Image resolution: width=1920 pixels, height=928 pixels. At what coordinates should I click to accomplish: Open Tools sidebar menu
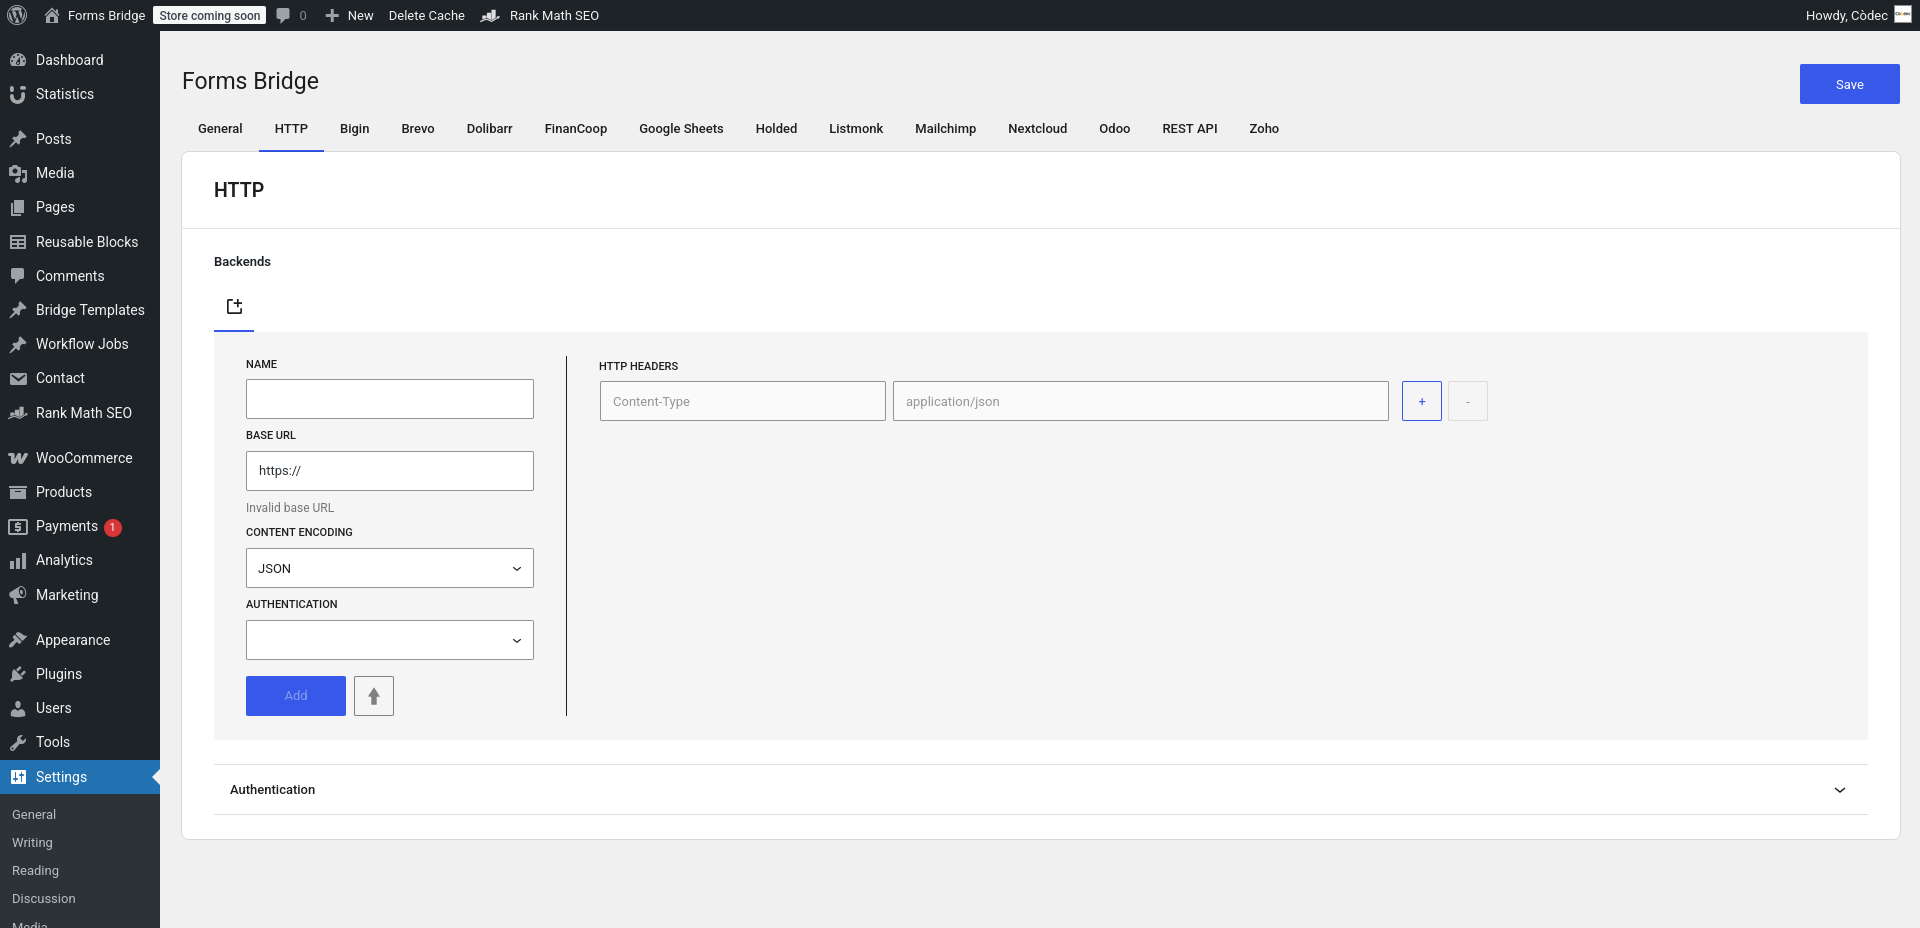coord(80,742)
